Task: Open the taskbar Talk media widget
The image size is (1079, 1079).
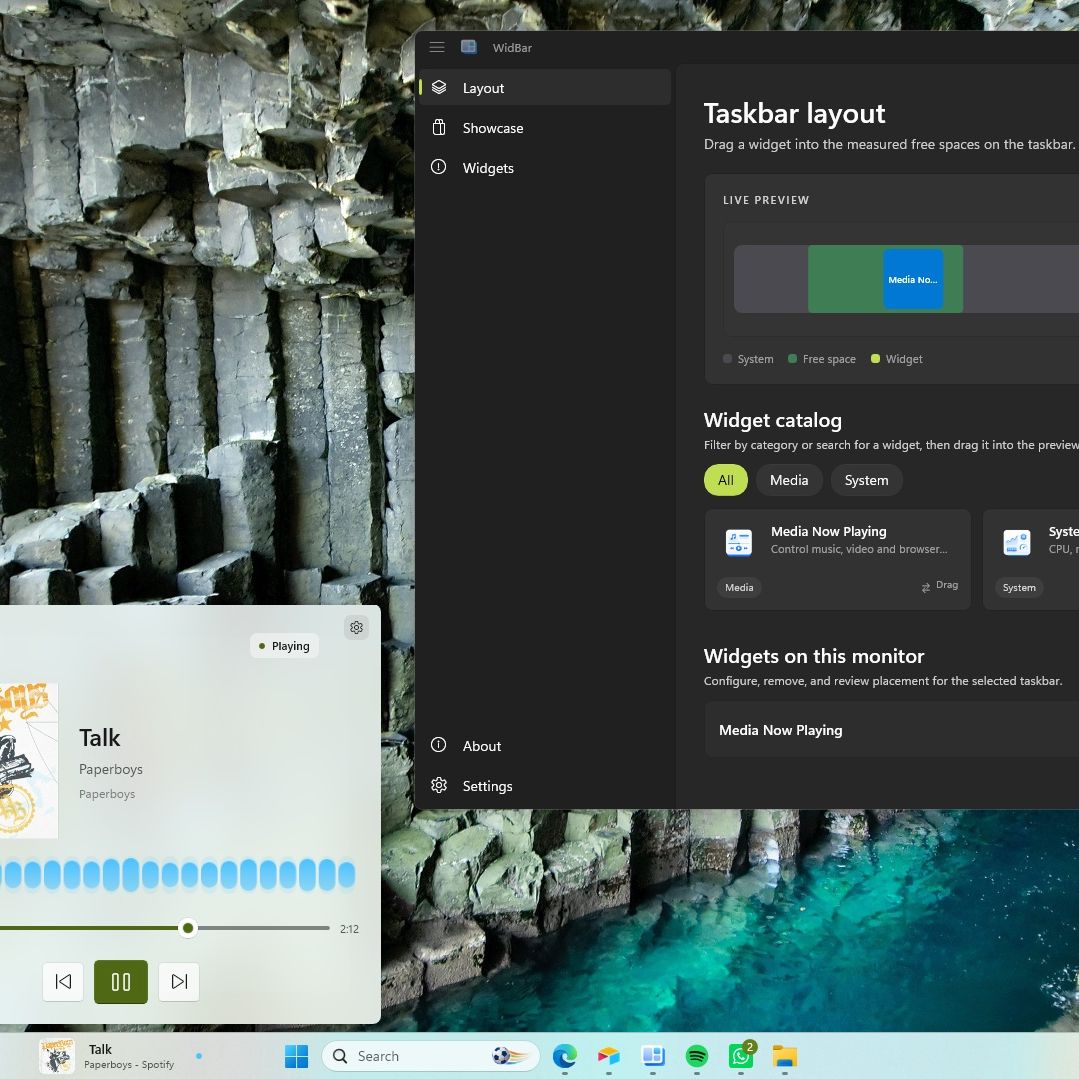Action: click(122, 1056)
